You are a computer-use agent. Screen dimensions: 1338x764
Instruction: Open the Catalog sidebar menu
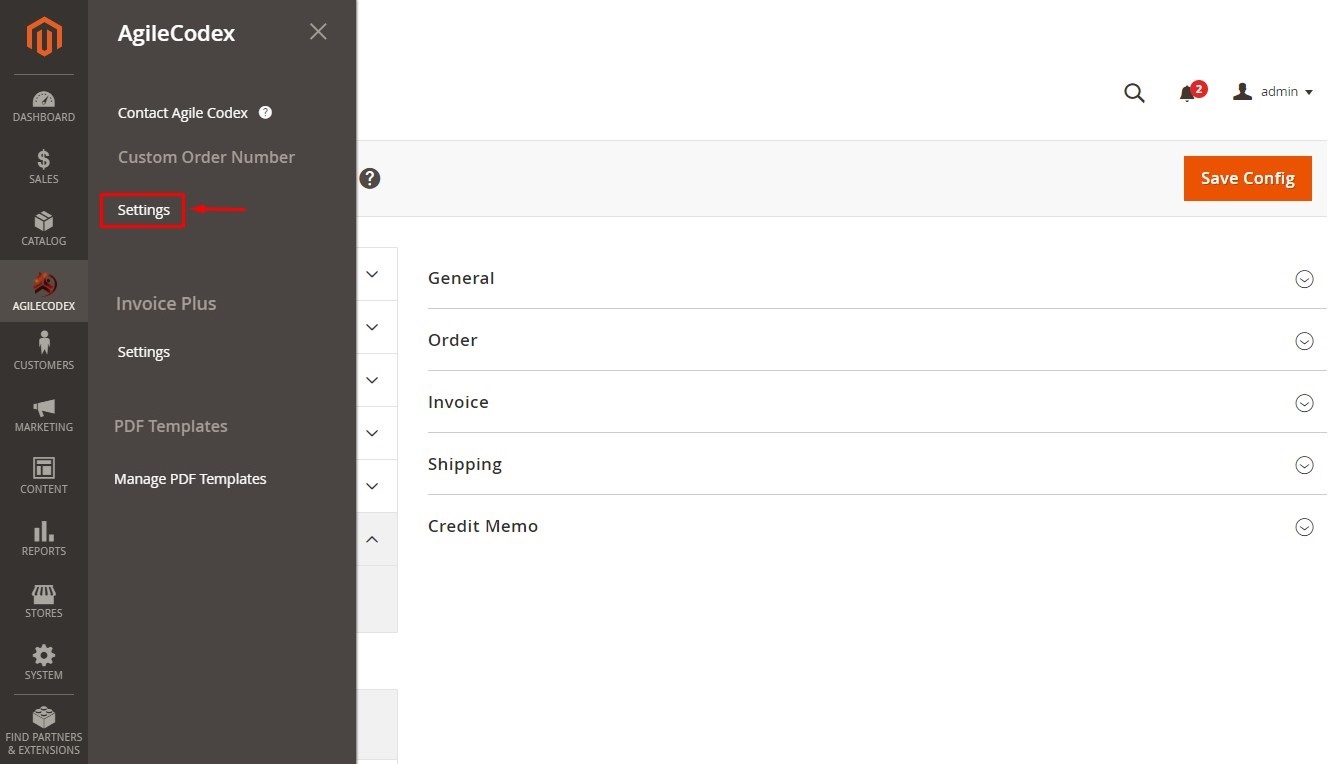point(44,230)
